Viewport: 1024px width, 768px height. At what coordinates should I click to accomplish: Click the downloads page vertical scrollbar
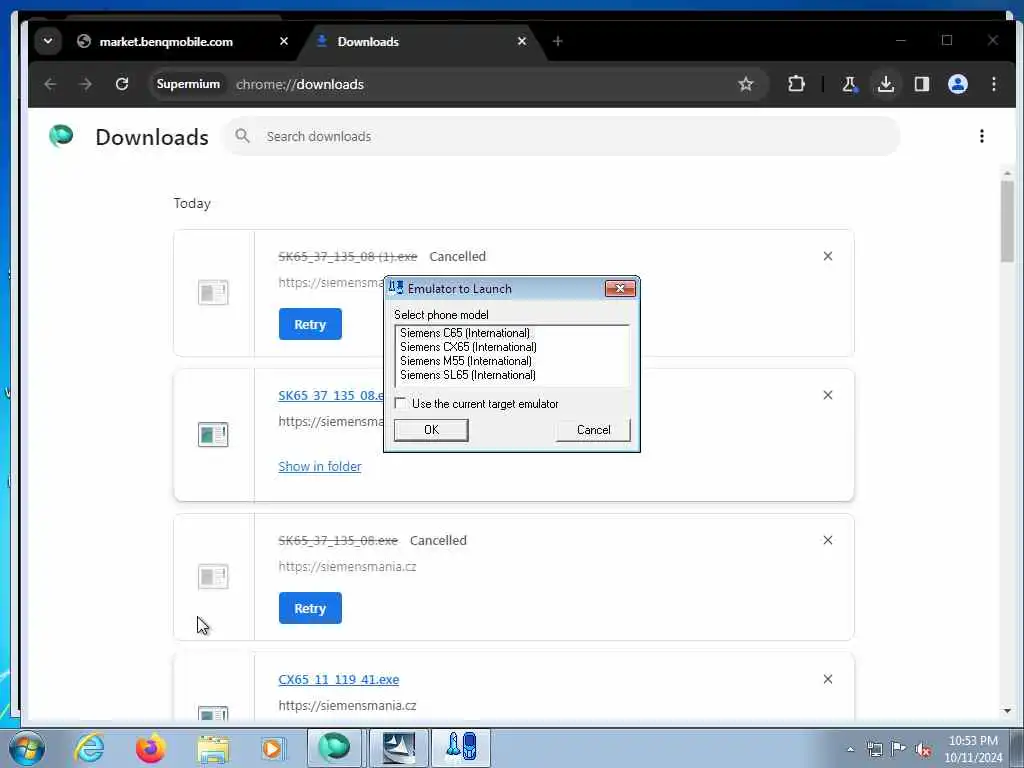point(1007,222)
